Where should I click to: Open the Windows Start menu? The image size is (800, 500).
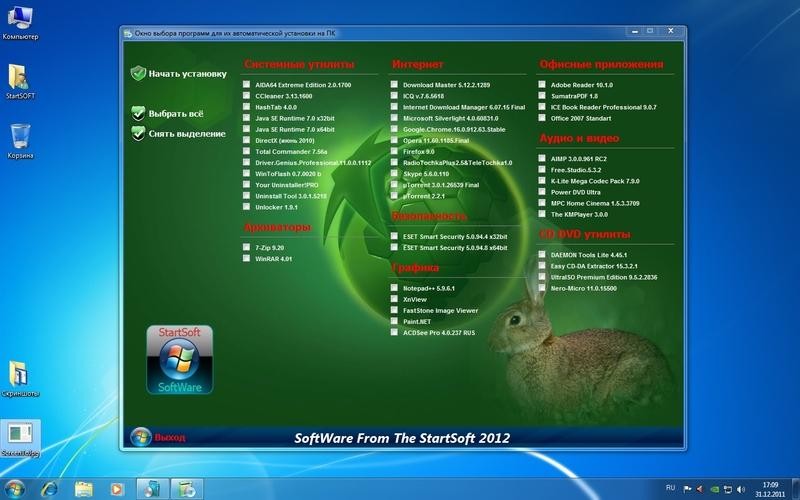(x=14, y=489)
